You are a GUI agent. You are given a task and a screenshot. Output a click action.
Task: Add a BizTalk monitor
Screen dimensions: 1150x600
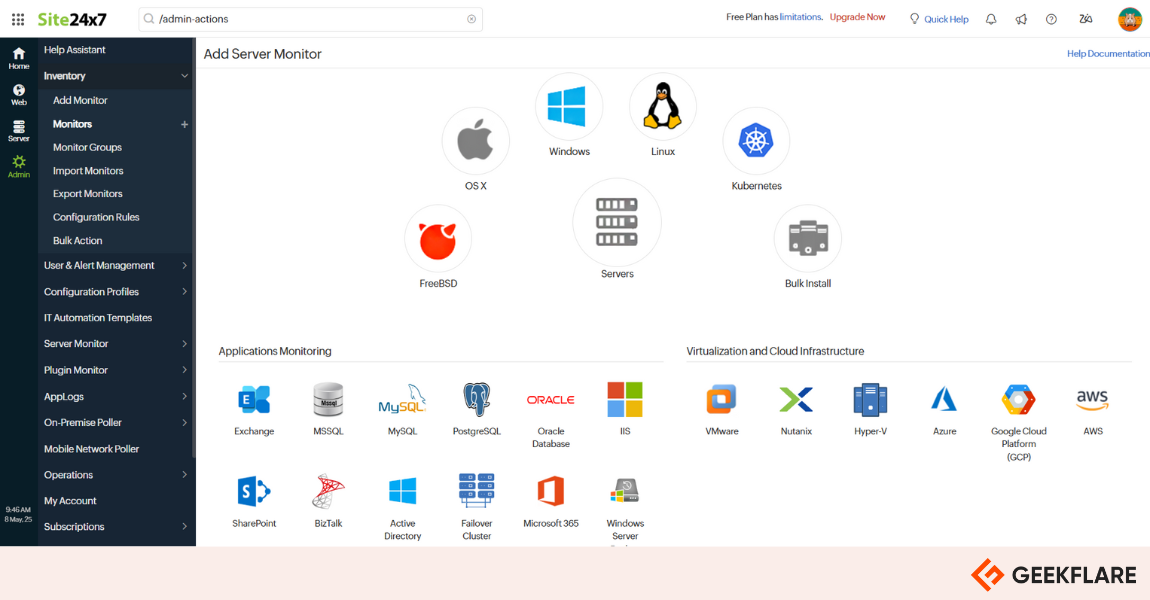pos(328,491)
